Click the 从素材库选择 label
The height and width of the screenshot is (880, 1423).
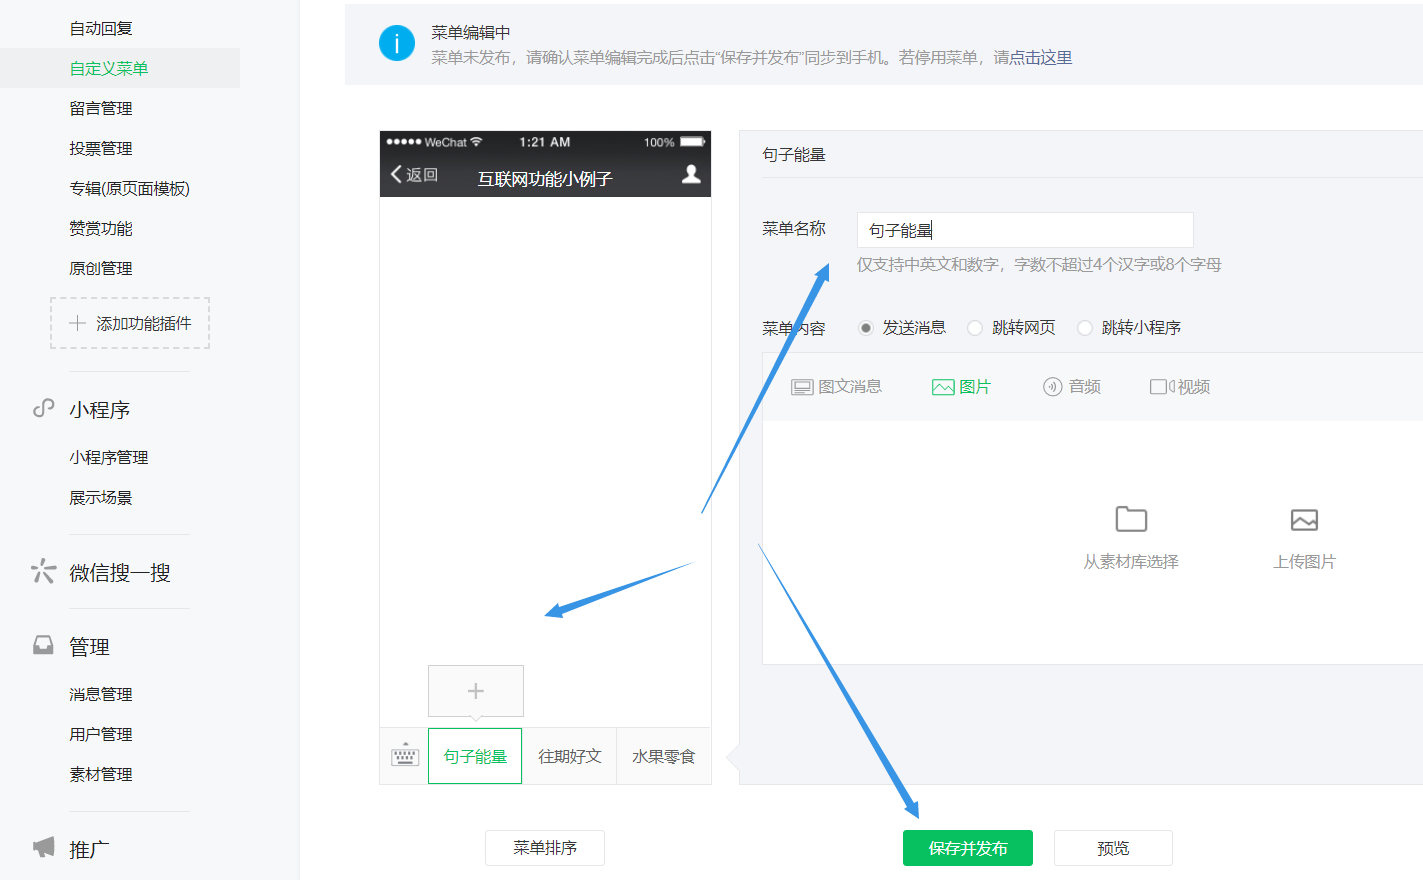click(1131, 562)
